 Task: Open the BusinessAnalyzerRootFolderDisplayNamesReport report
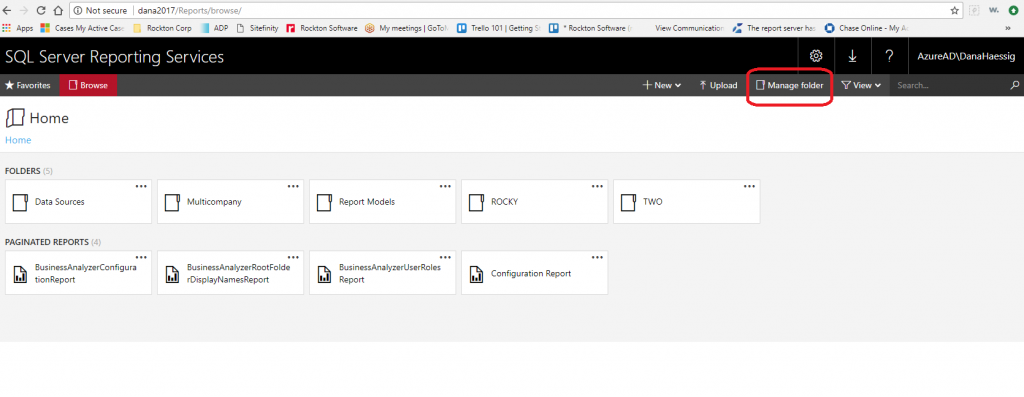(231, 274)
